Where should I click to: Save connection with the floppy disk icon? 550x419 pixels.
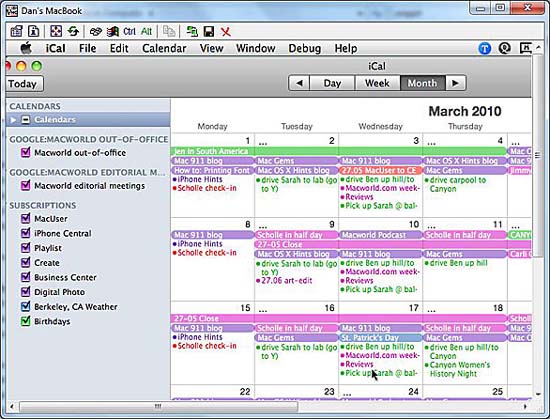208,32
